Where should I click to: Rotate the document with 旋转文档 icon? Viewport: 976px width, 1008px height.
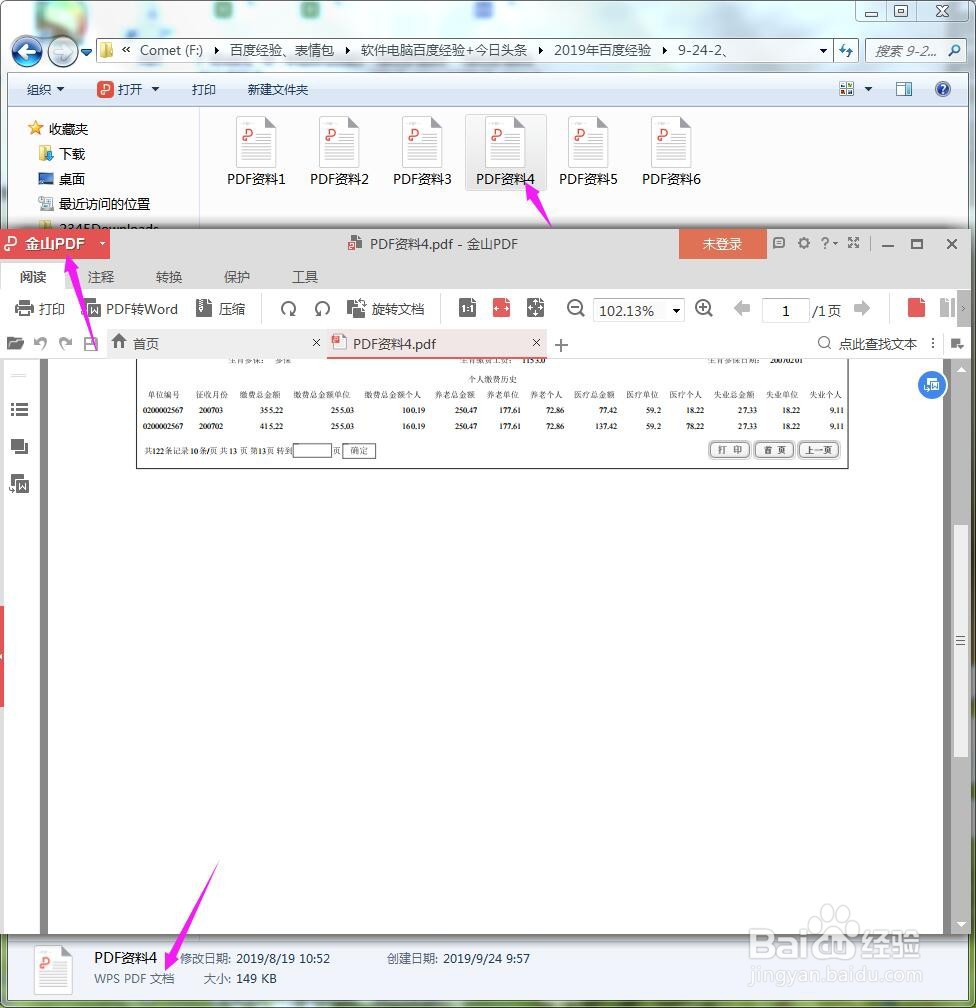384,308
